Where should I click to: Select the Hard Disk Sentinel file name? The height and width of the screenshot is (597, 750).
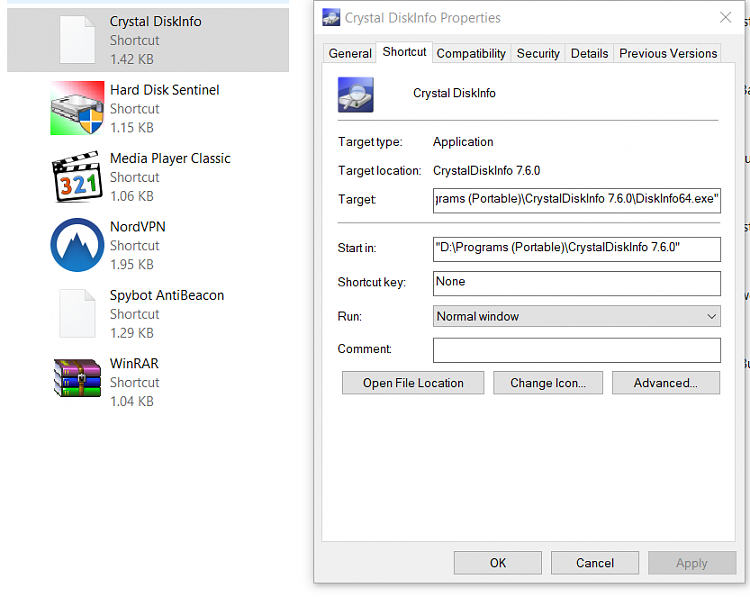[165, 90]
